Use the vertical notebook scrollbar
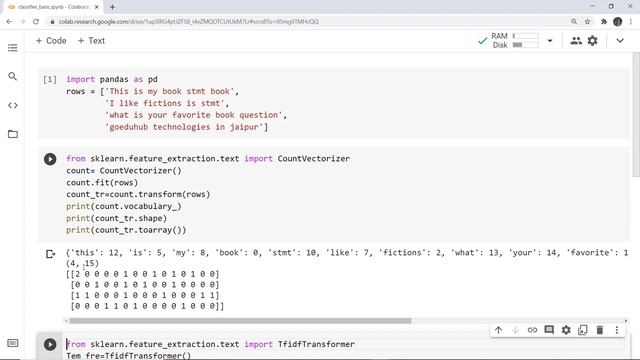This screenshot has width=640, height=360. pyautogui.click(x=636, y=115)
